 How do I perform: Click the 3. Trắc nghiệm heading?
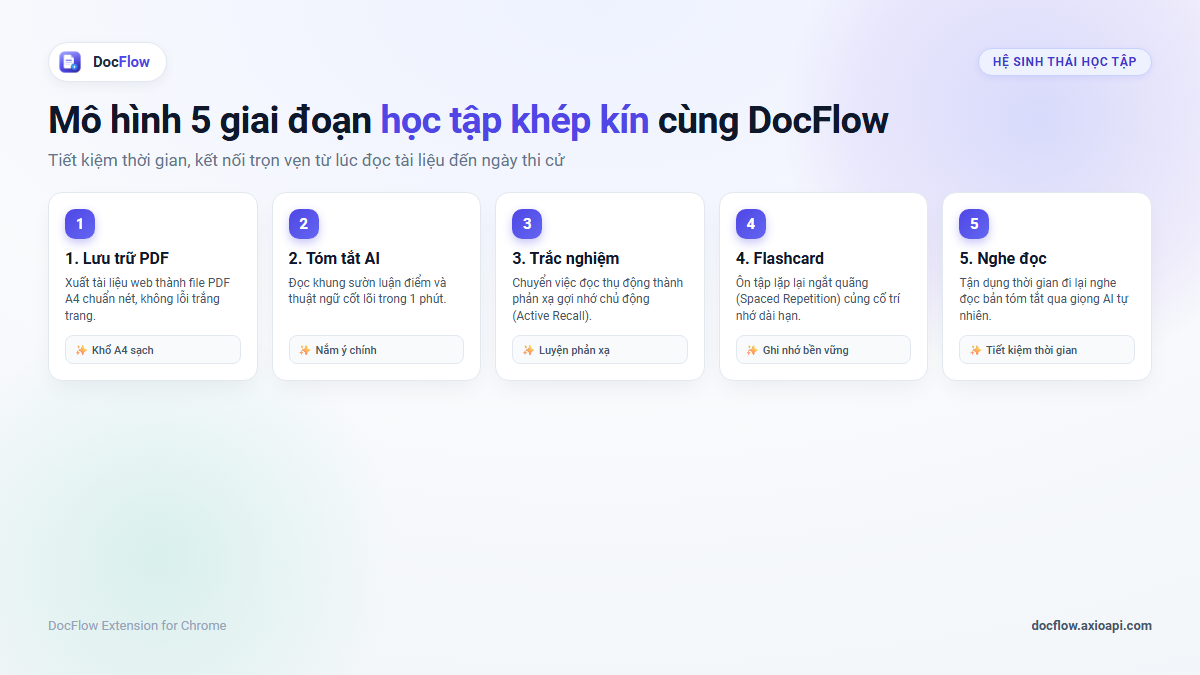pyautogui.click(x=566, y=259)
